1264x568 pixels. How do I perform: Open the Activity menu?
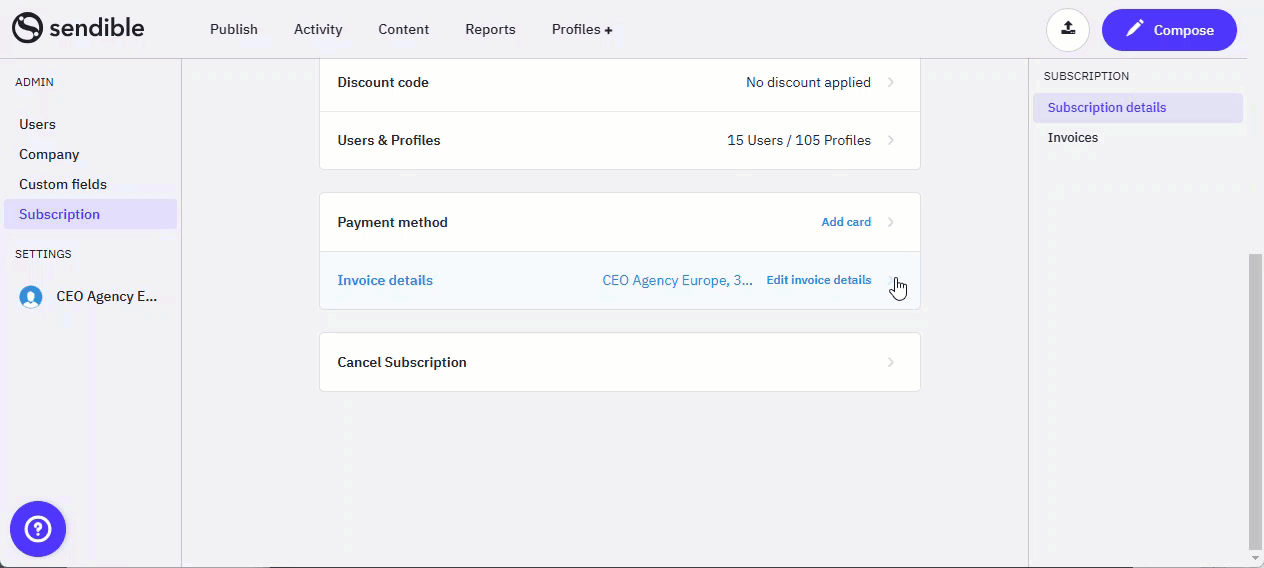click(318, 30)
